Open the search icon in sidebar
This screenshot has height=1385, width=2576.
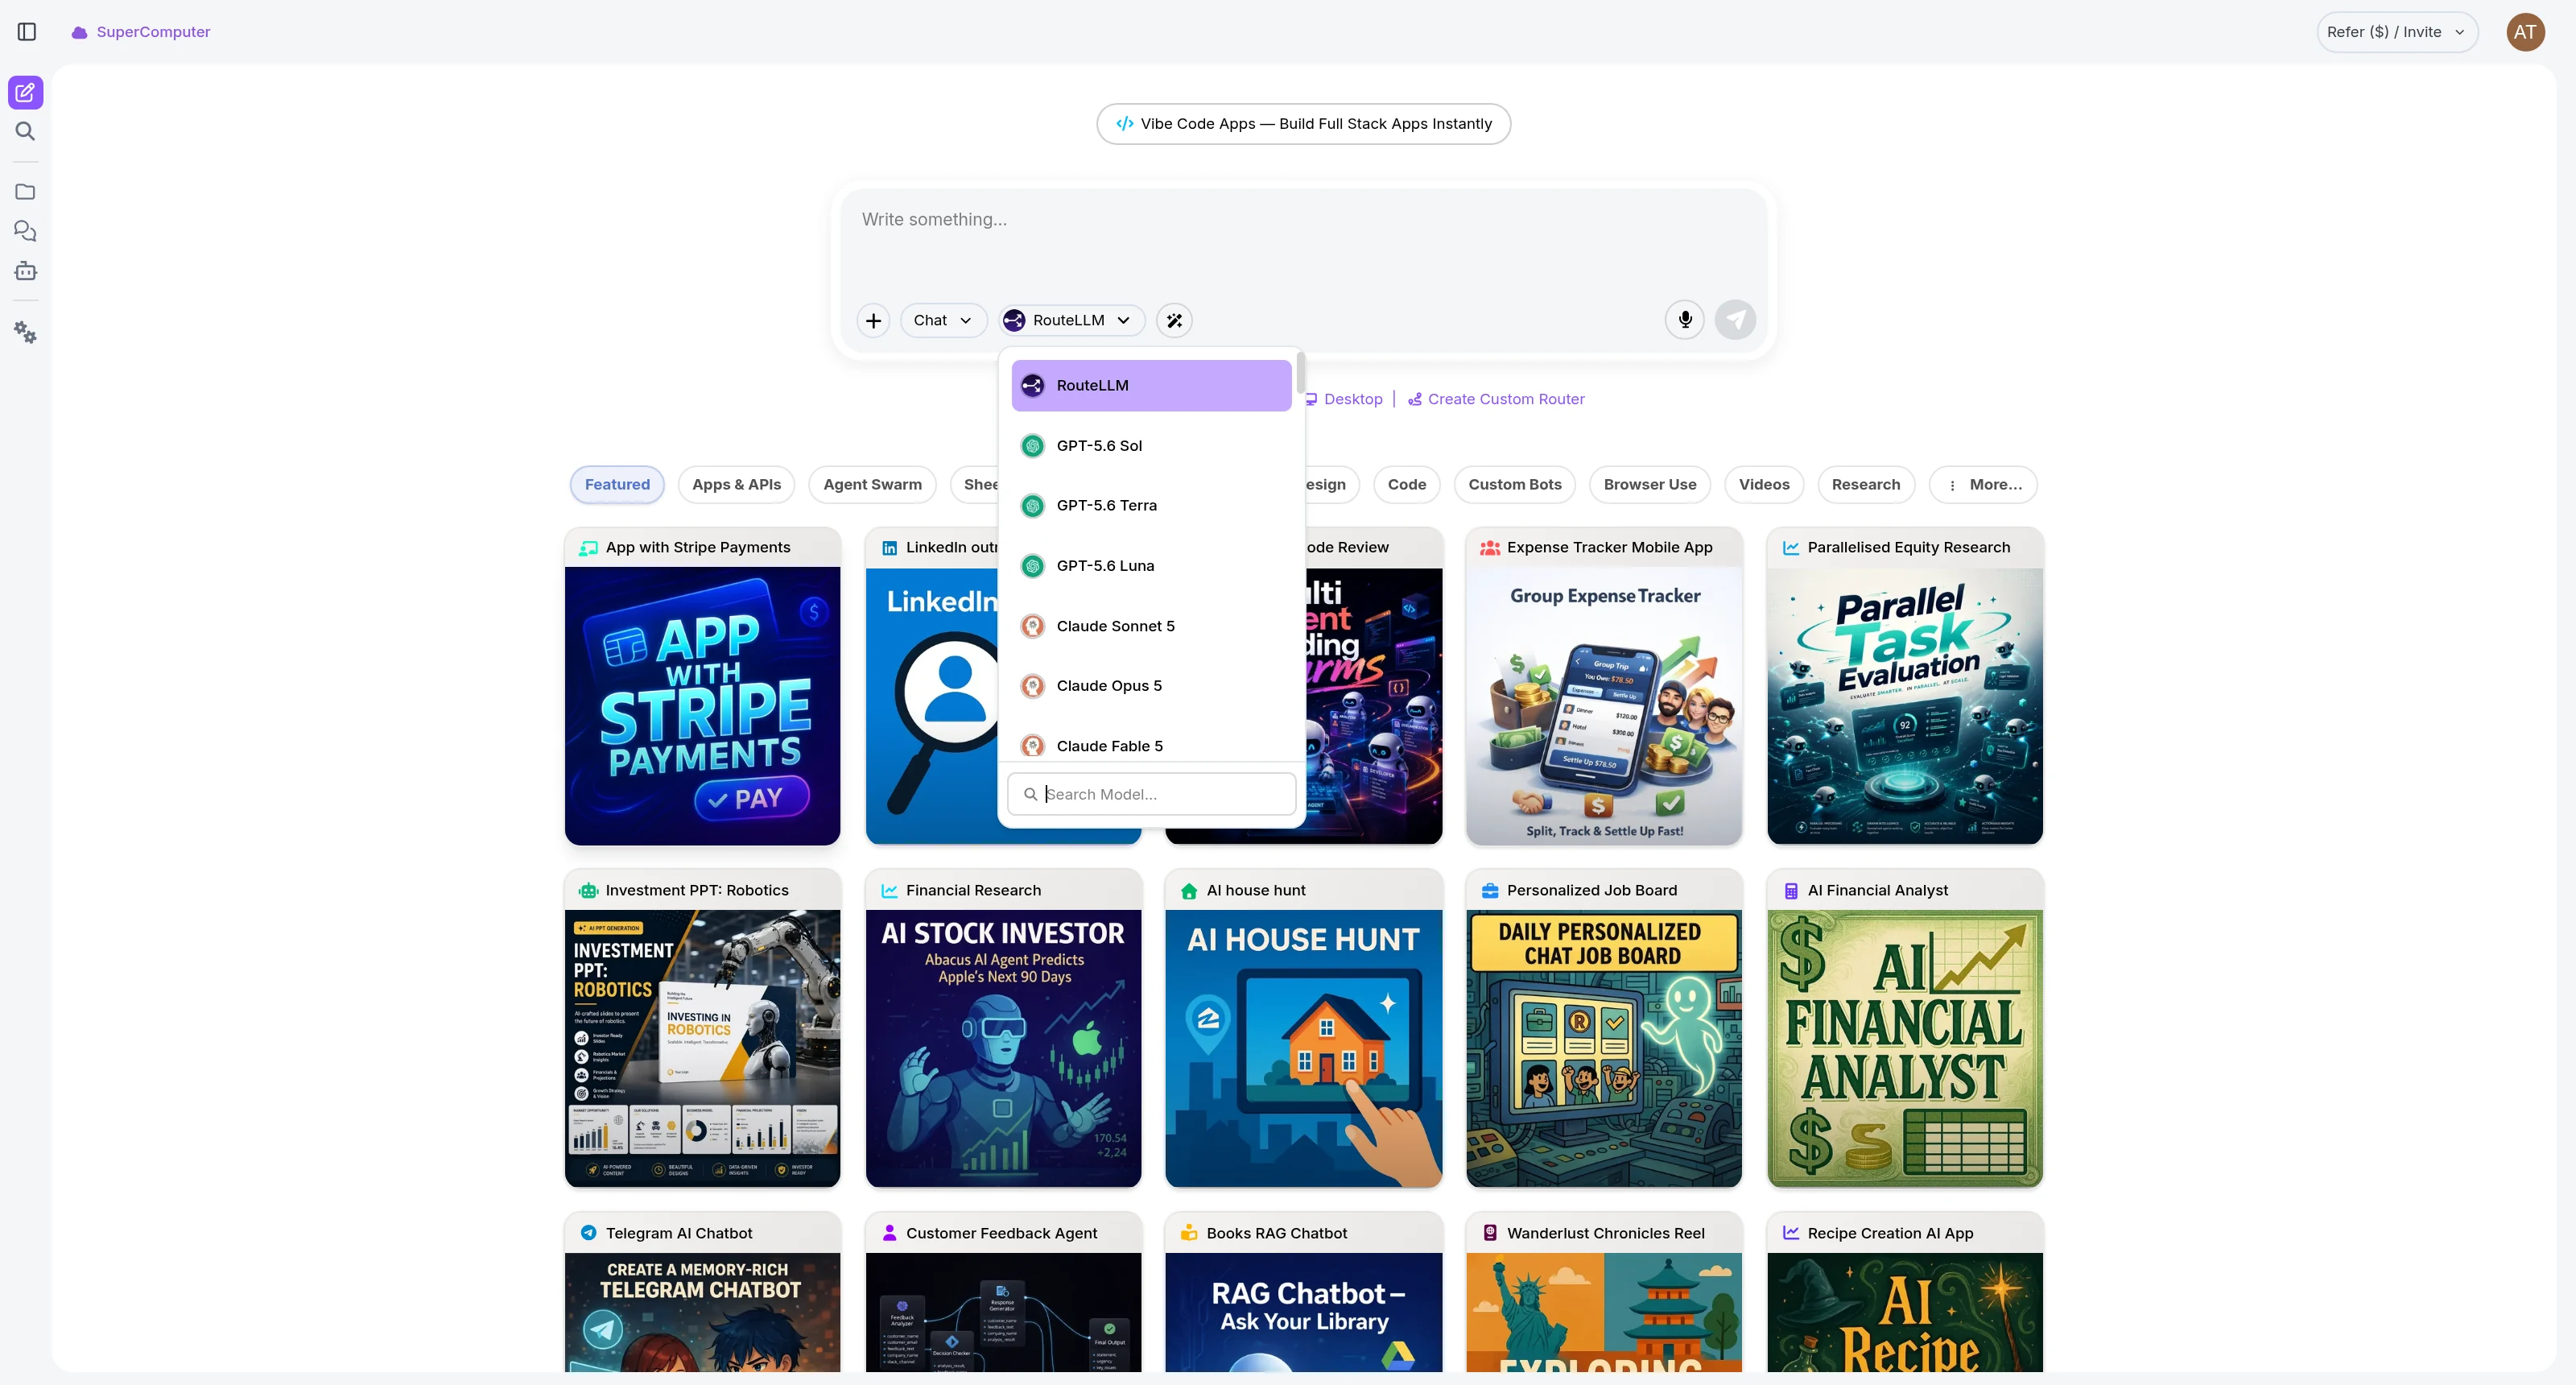point(26,132)
